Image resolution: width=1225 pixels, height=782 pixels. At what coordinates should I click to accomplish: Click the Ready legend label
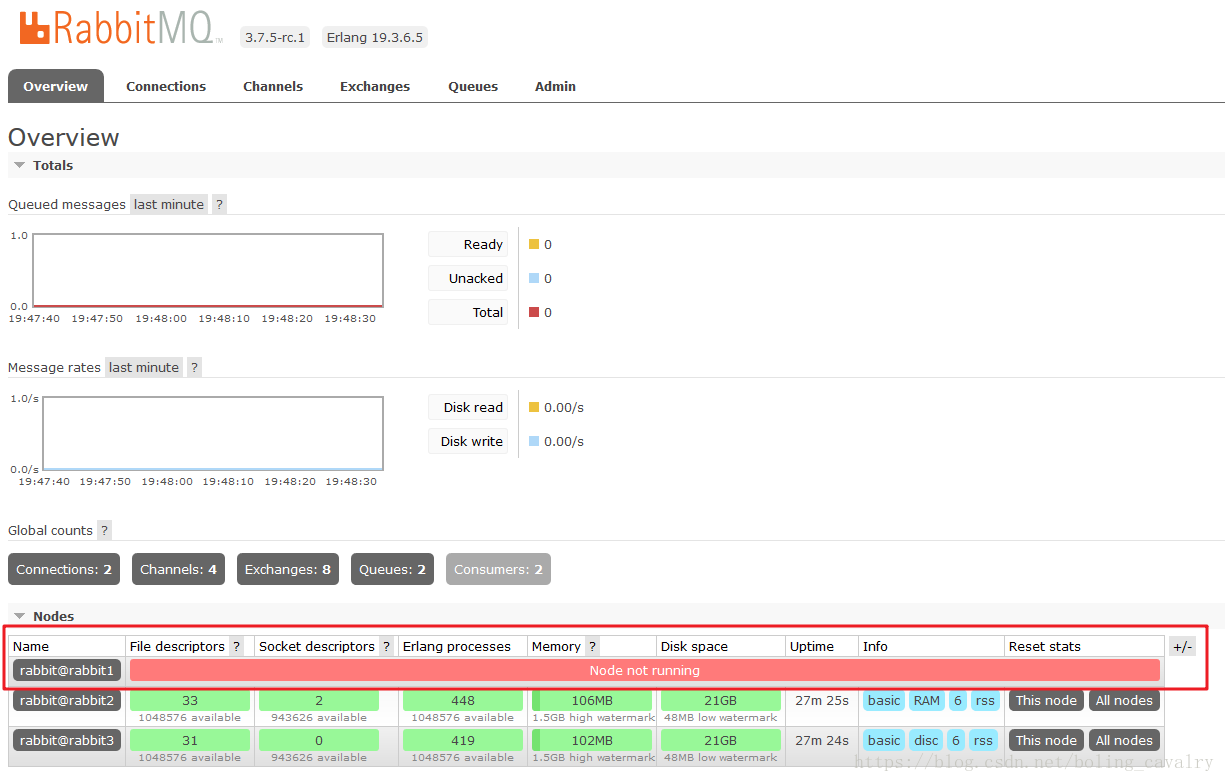tap(468, 244)
